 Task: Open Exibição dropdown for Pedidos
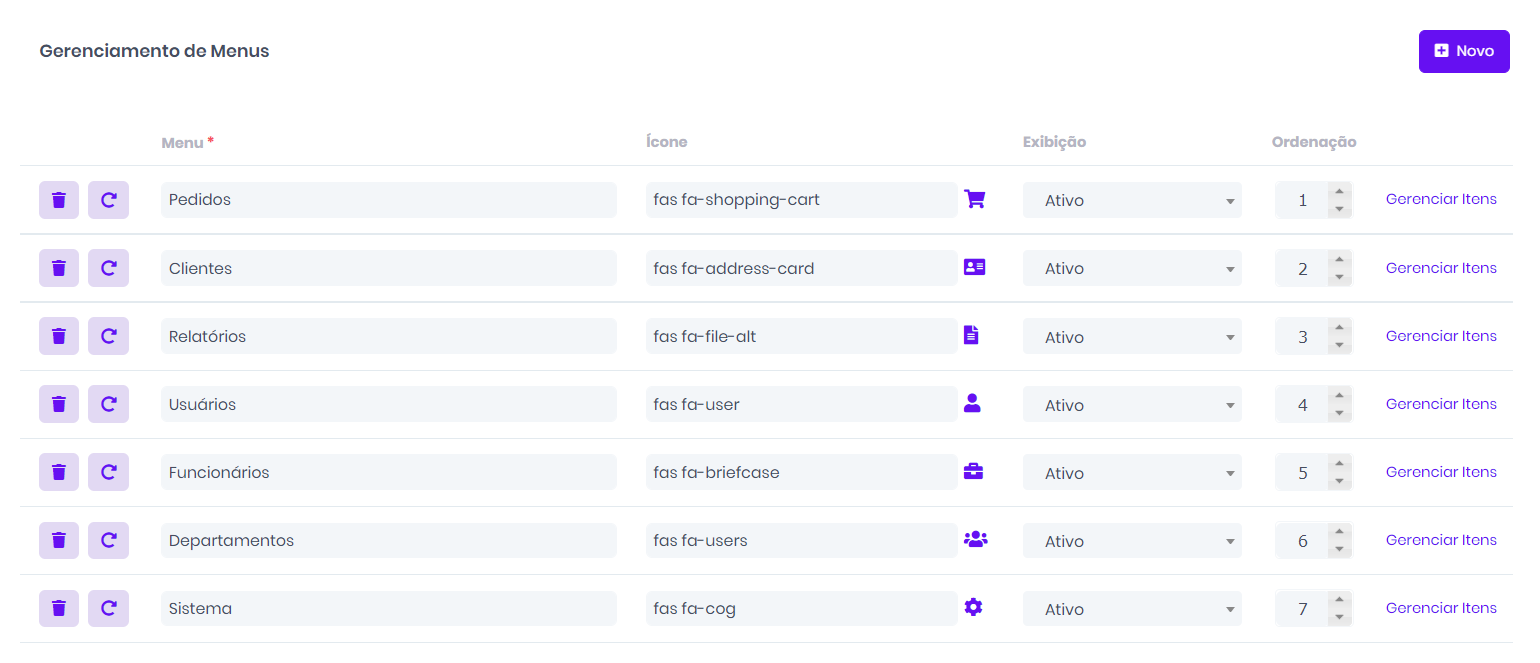pos(1131,200)
